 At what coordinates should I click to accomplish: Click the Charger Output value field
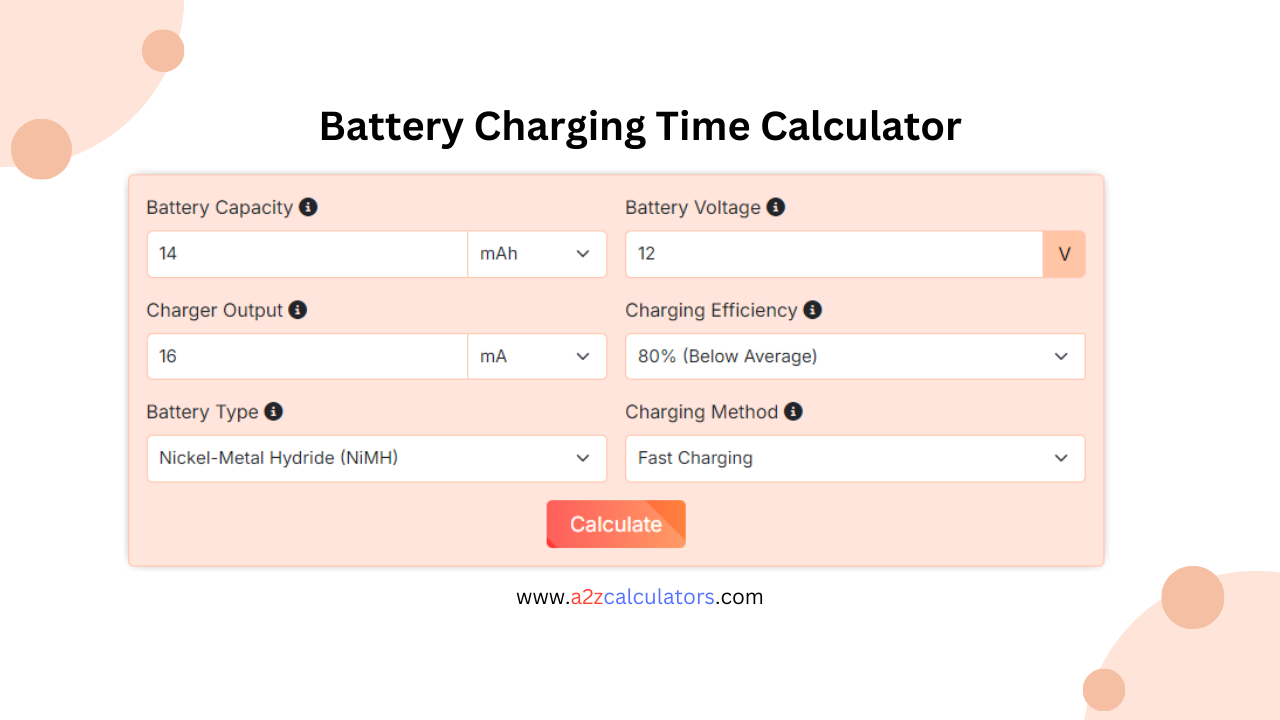click(x=306, y=356)
